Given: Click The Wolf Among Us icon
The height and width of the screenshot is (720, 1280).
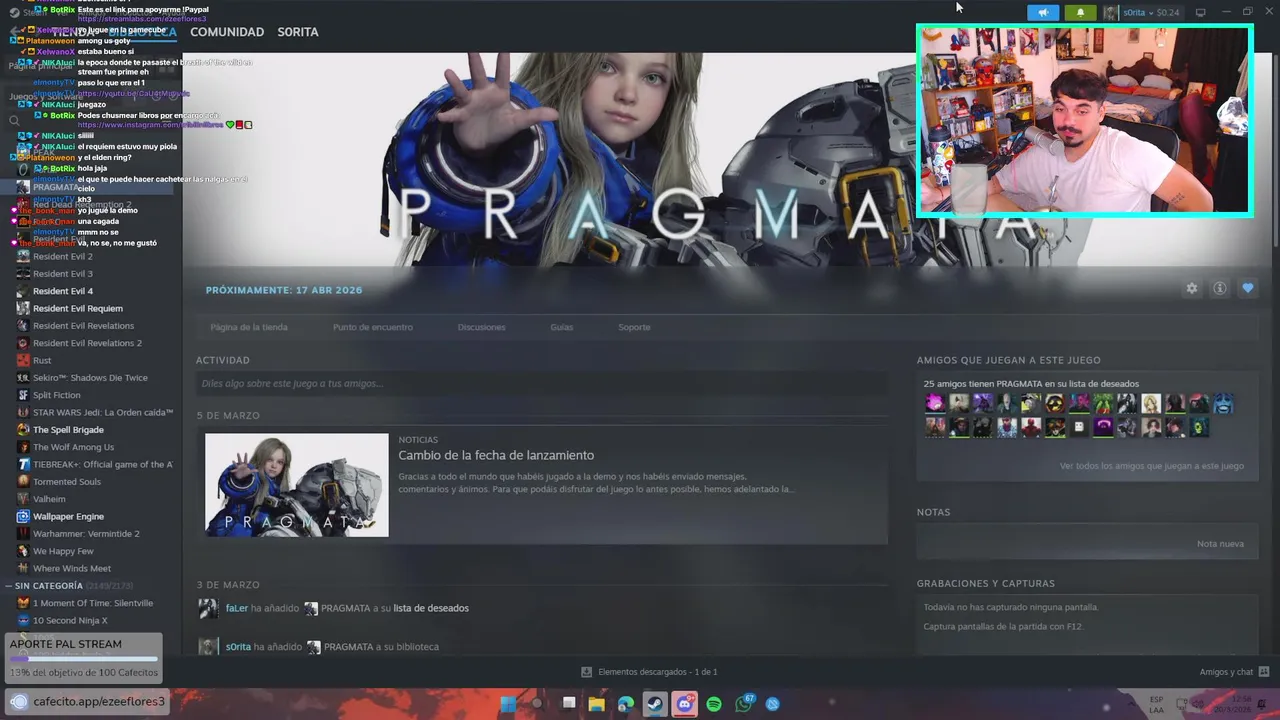Looking at the screenshot, I should point(23,447).
